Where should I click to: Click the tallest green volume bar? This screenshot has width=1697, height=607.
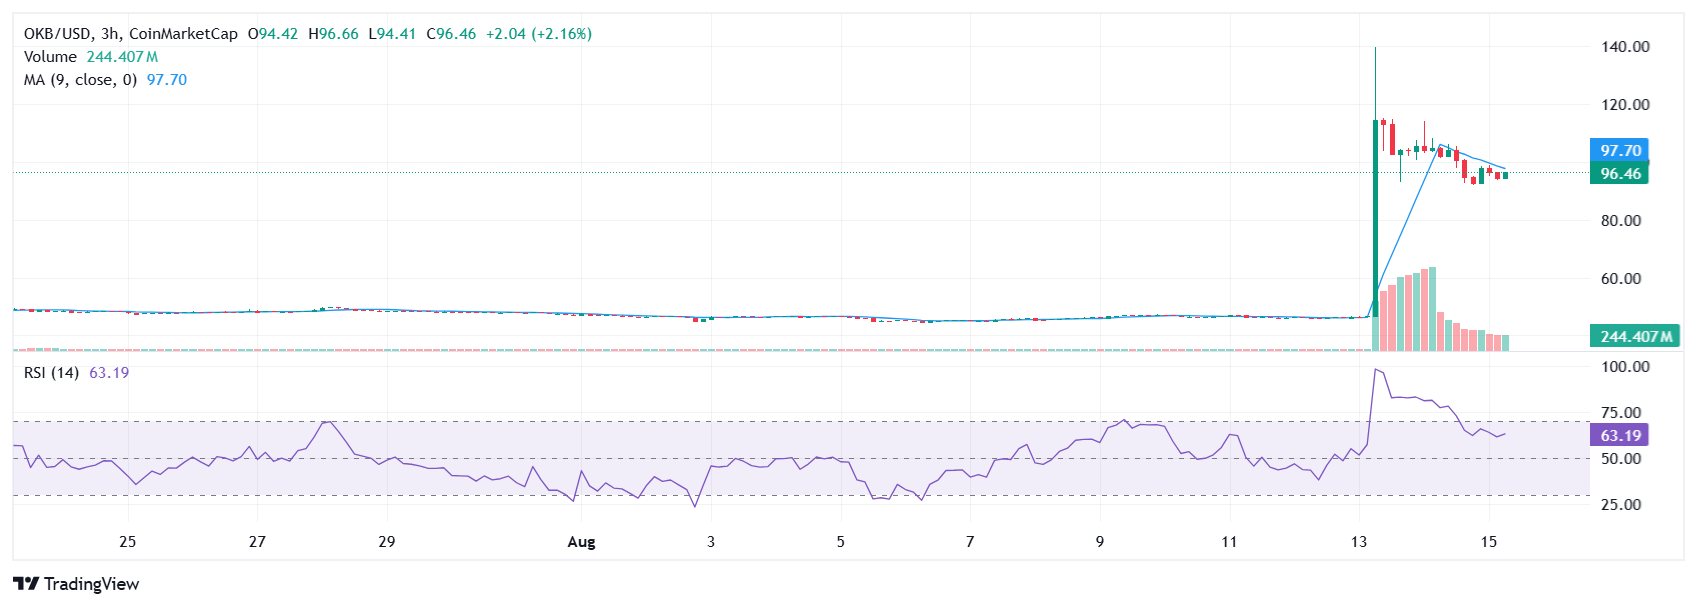(1433, 308)
